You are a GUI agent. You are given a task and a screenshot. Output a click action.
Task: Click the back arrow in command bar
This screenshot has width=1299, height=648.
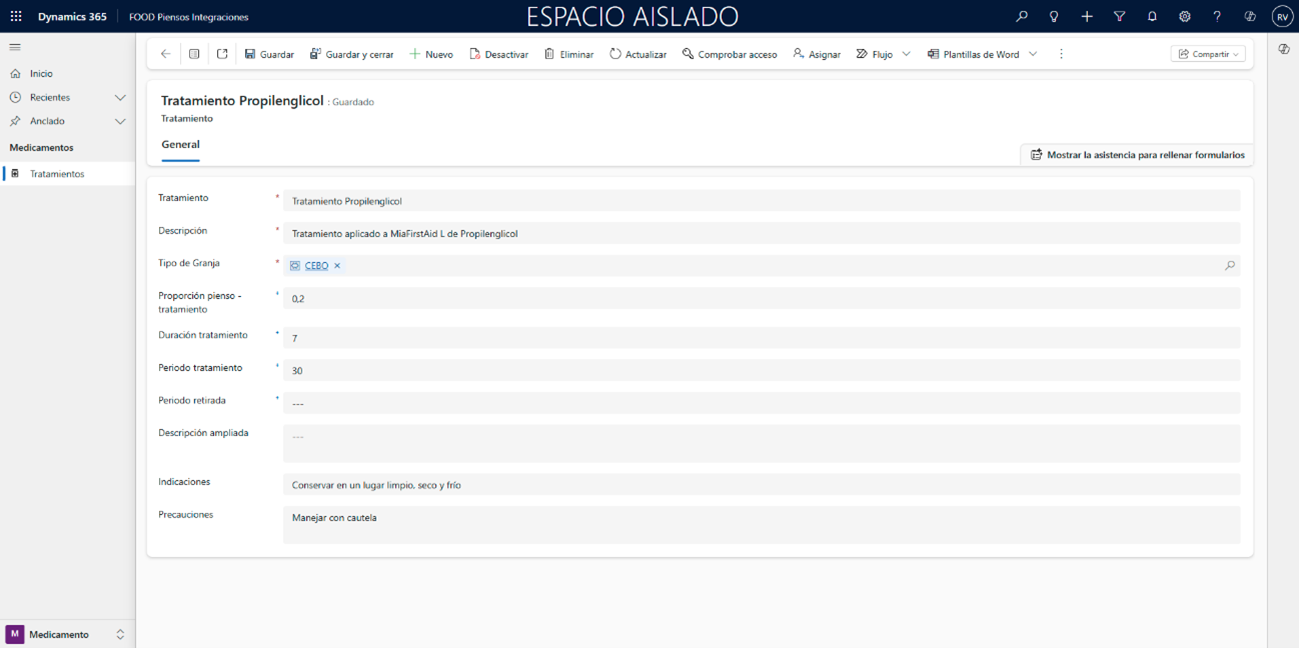coord(166,54)
